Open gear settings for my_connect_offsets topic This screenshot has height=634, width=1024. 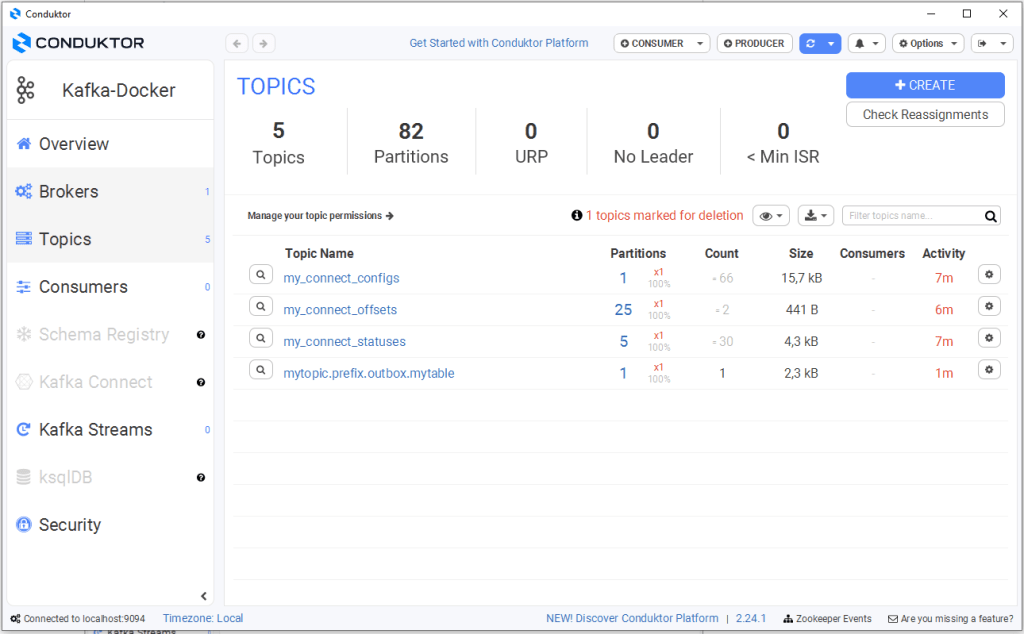click(988, 309)
